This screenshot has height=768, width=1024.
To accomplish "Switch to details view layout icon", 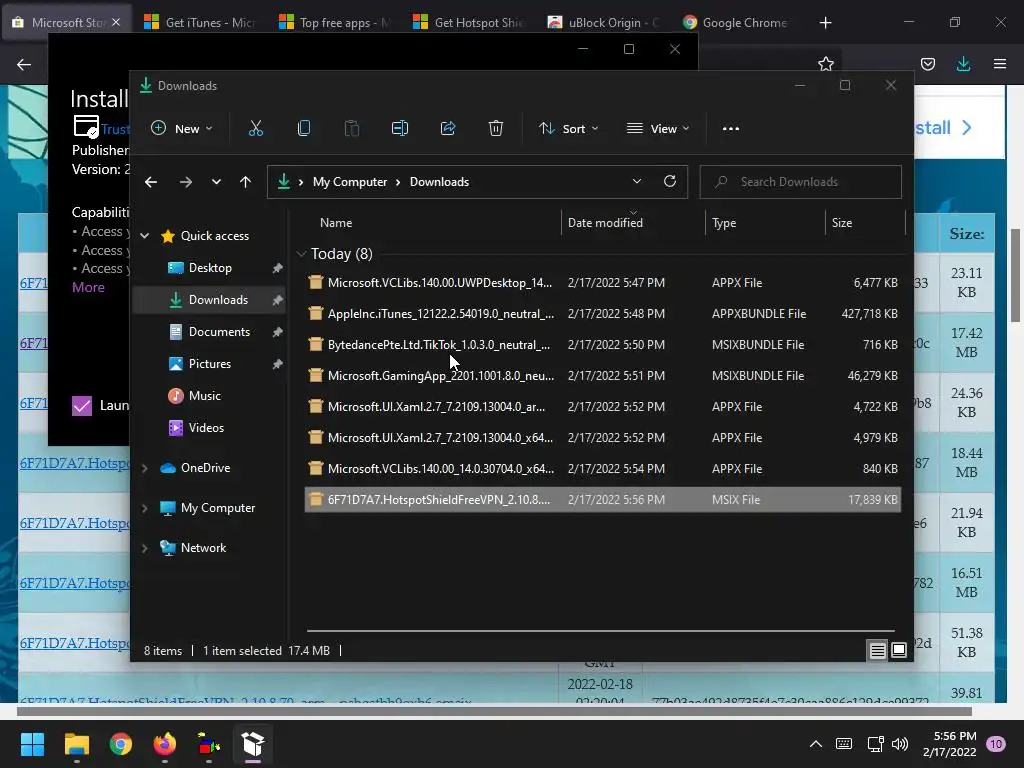I will pos(878,650).
